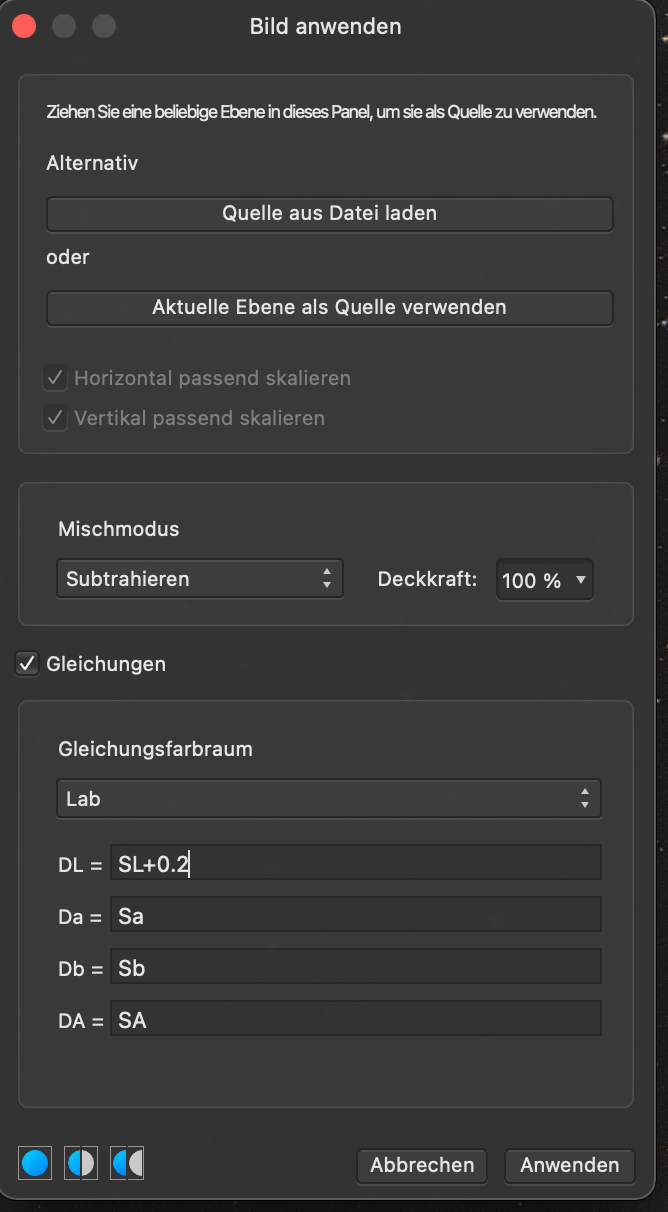Toggle Vertikal passend skalieren
This screenshot has height=1212, width=668.
(55, 418)
